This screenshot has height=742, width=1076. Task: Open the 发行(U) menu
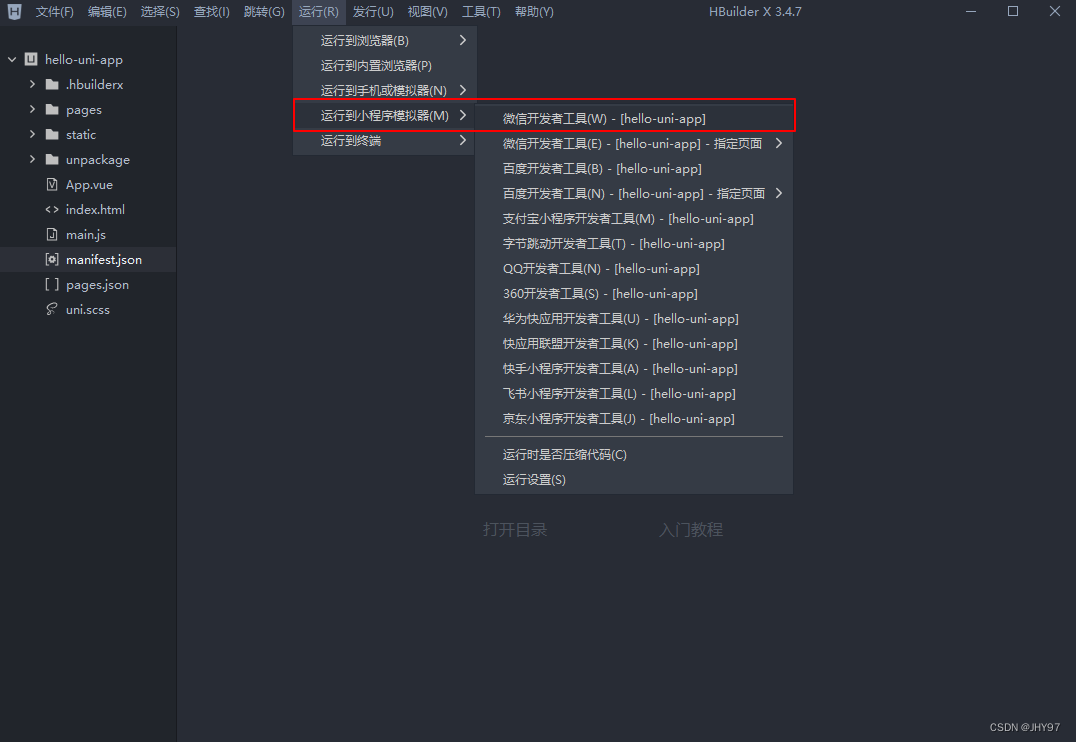(x=373, y=12)
